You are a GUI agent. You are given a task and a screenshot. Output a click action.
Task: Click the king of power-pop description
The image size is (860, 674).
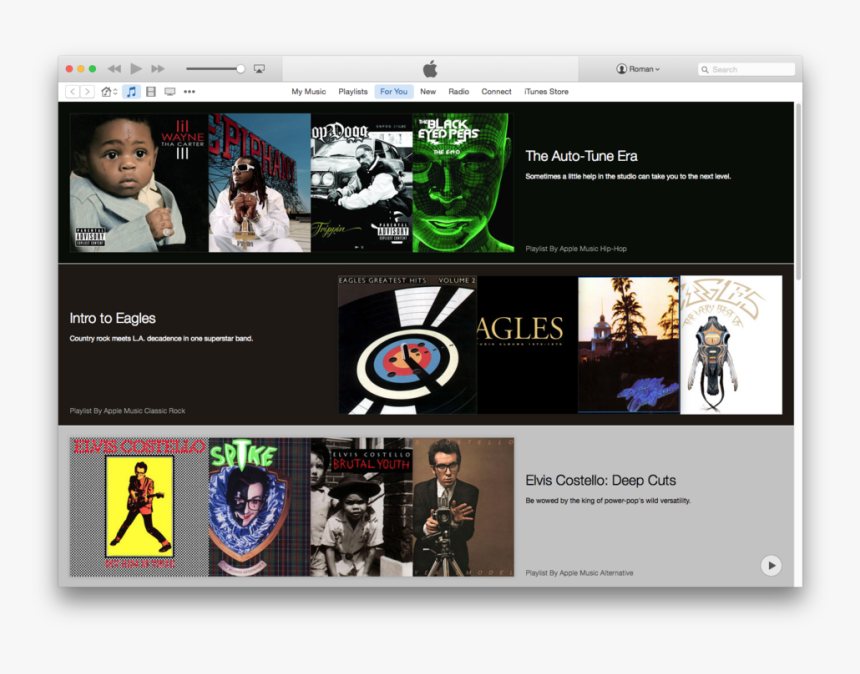tap(608, 501)
